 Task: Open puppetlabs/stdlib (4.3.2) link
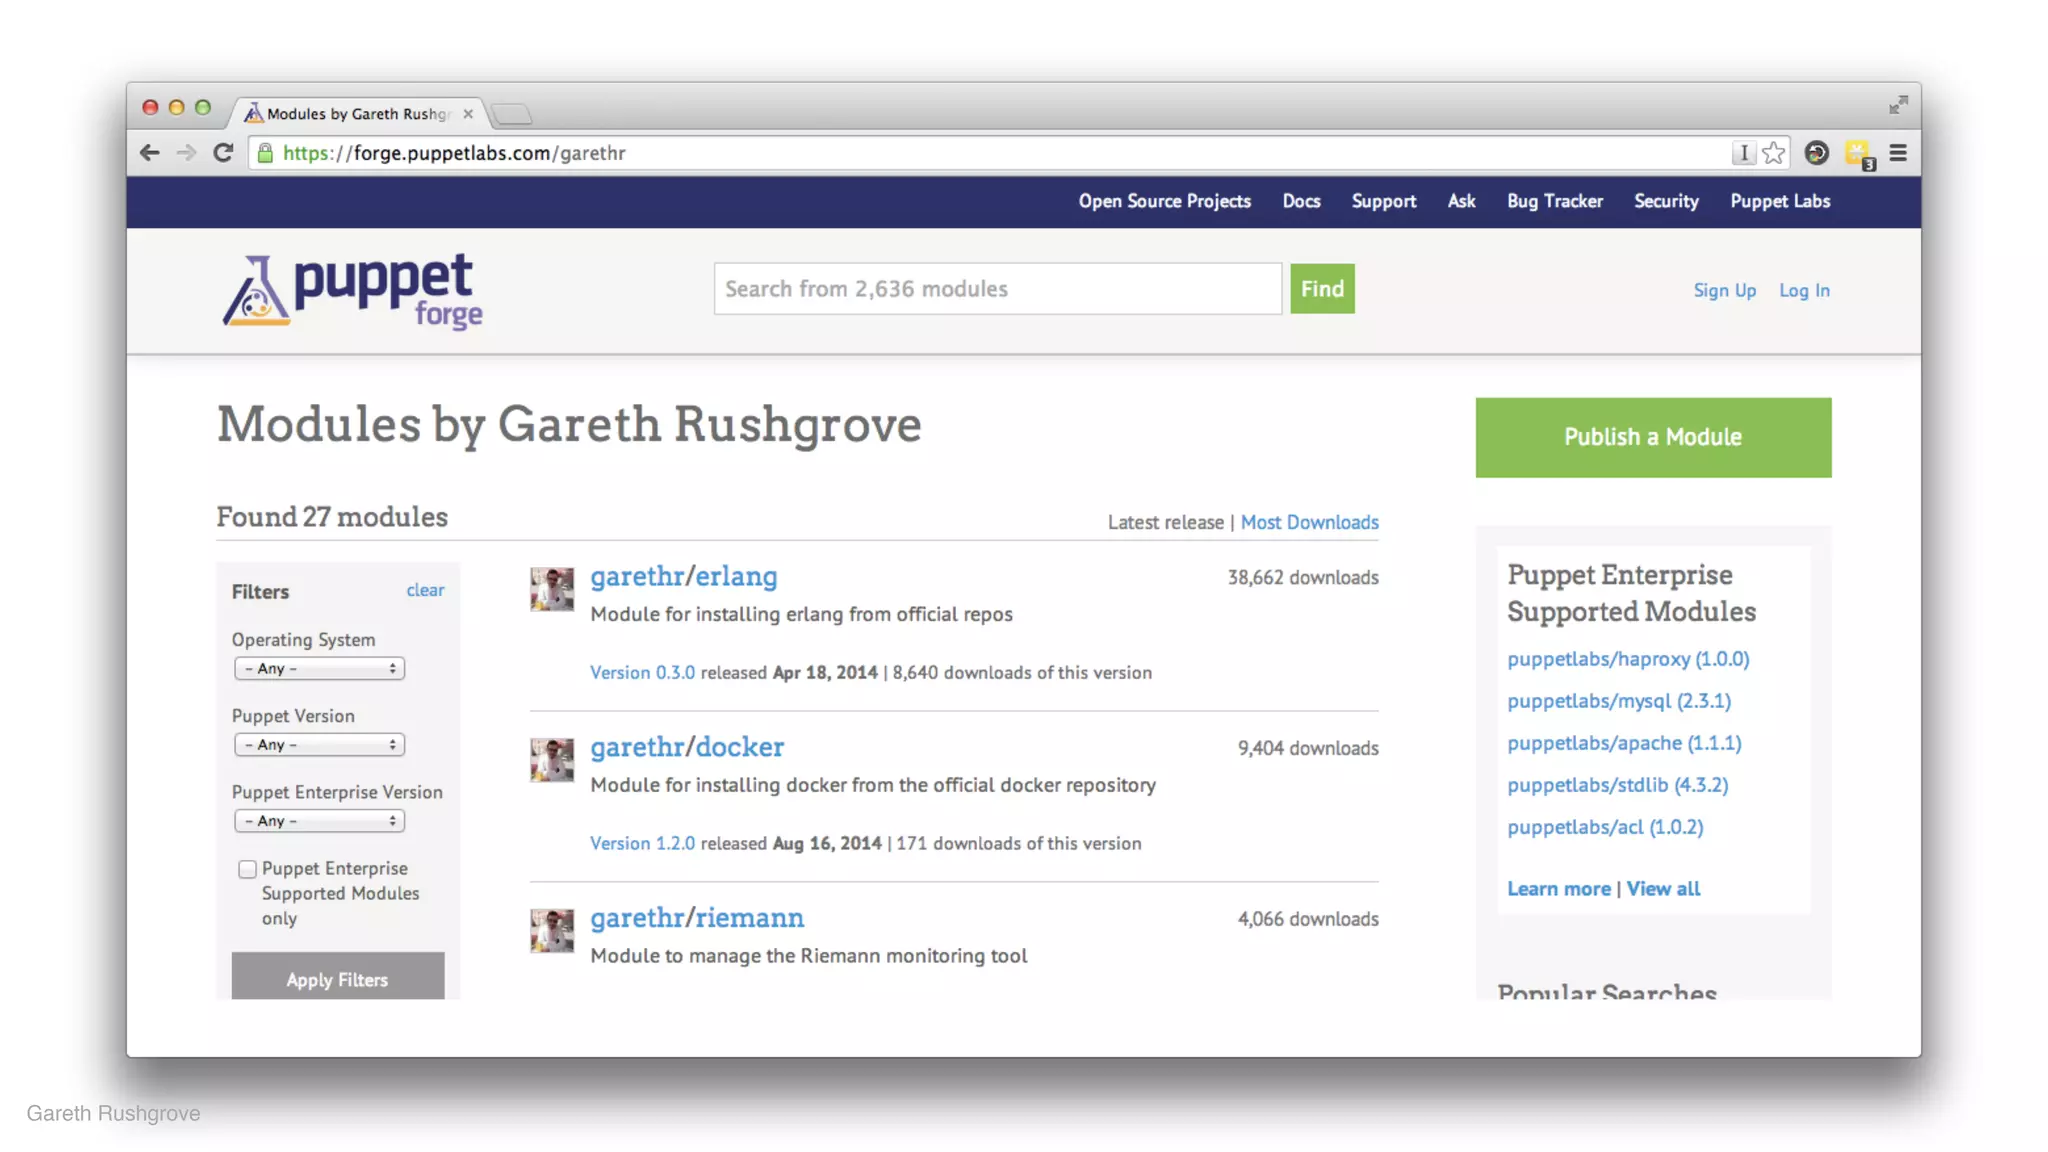pyautogui.click(x=1618, y=785)
